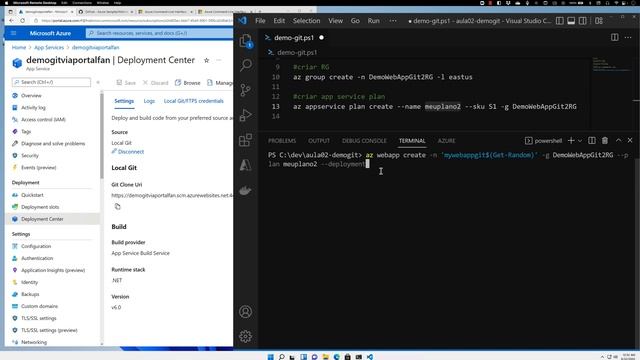Image resolution: width=640 pixels, height=360 pixels.
Task: Open Docker view in activity bar
Action: [x=246, y=190]
